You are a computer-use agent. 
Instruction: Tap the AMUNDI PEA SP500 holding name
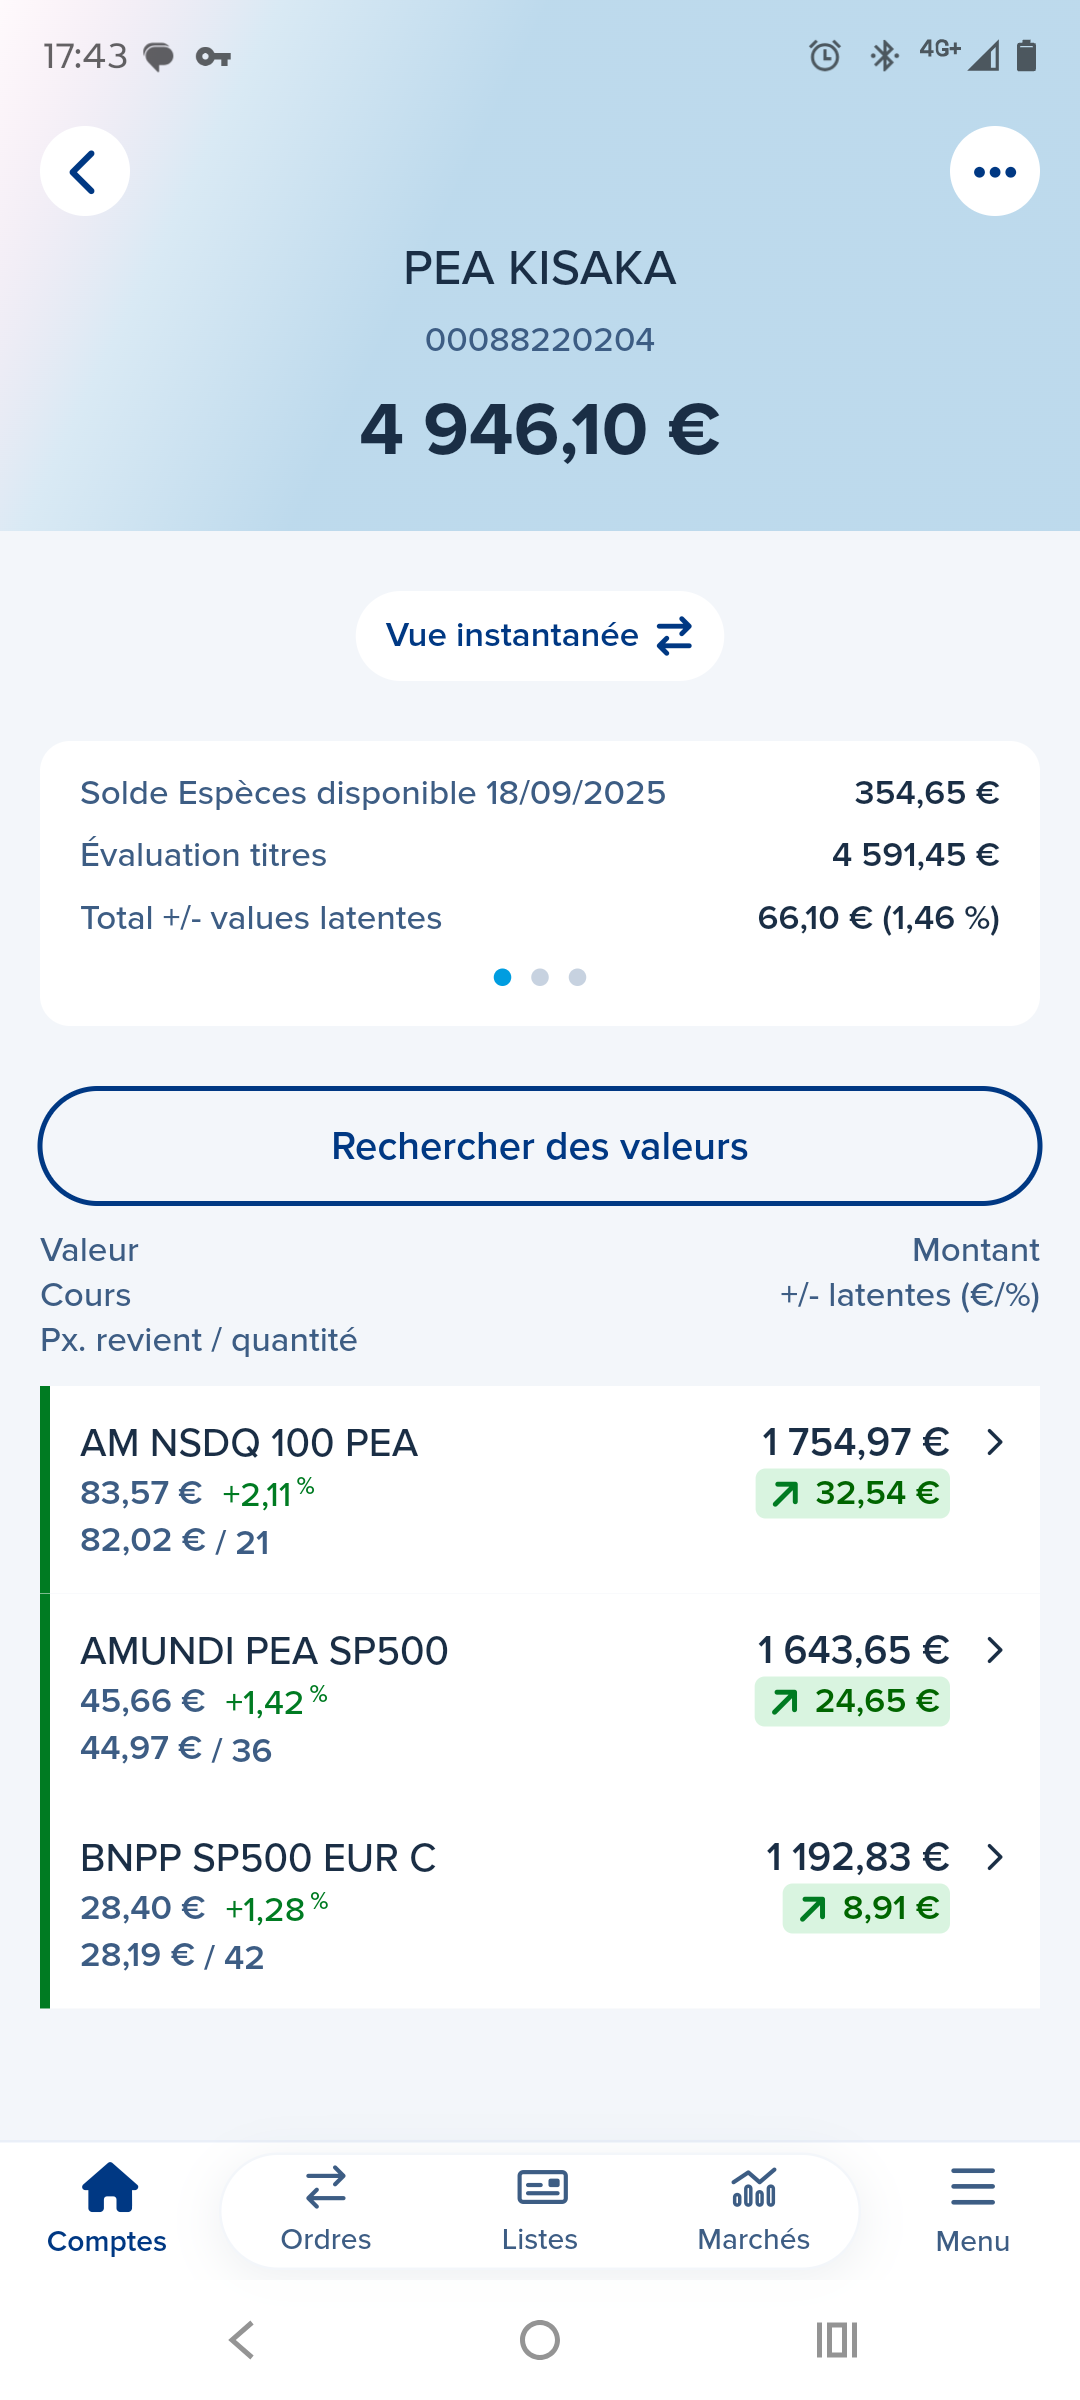264,1651
